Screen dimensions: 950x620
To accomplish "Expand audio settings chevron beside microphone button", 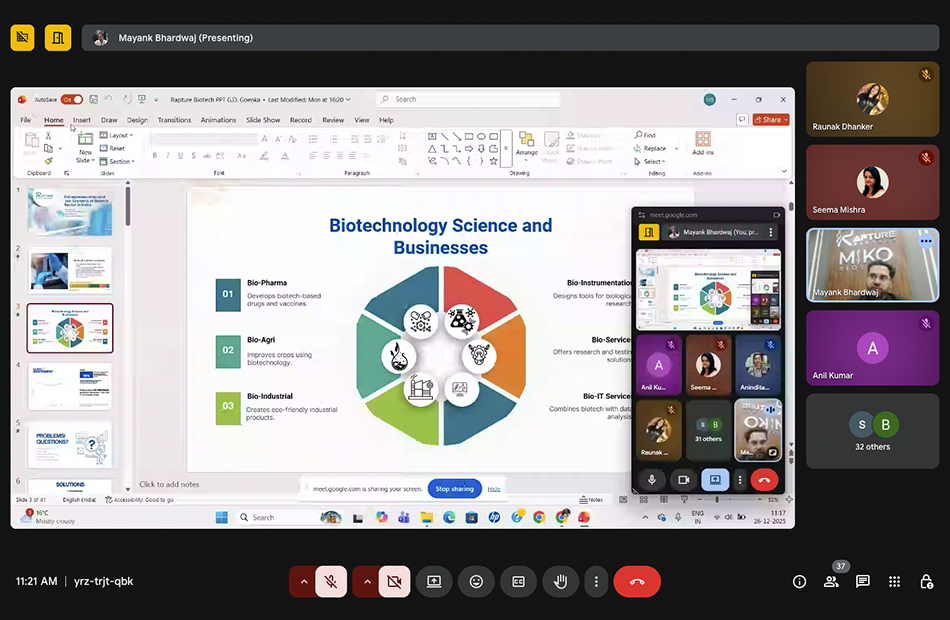I will coord(304,581).
